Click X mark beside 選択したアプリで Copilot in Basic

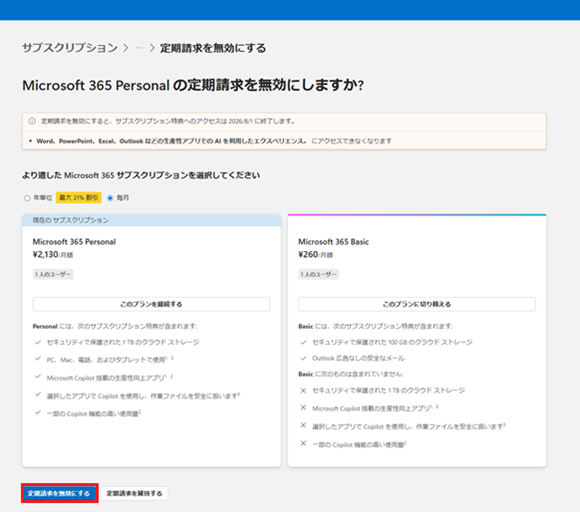(x=303, y=425)
